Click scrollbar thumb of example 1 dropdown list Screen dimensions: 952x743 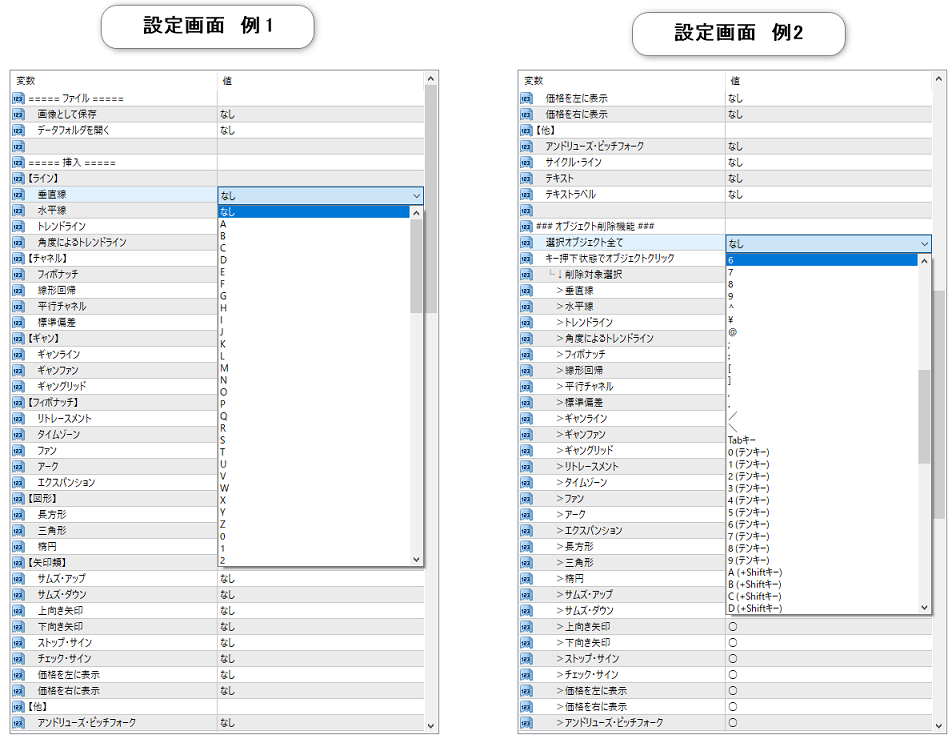coord(416,266)
